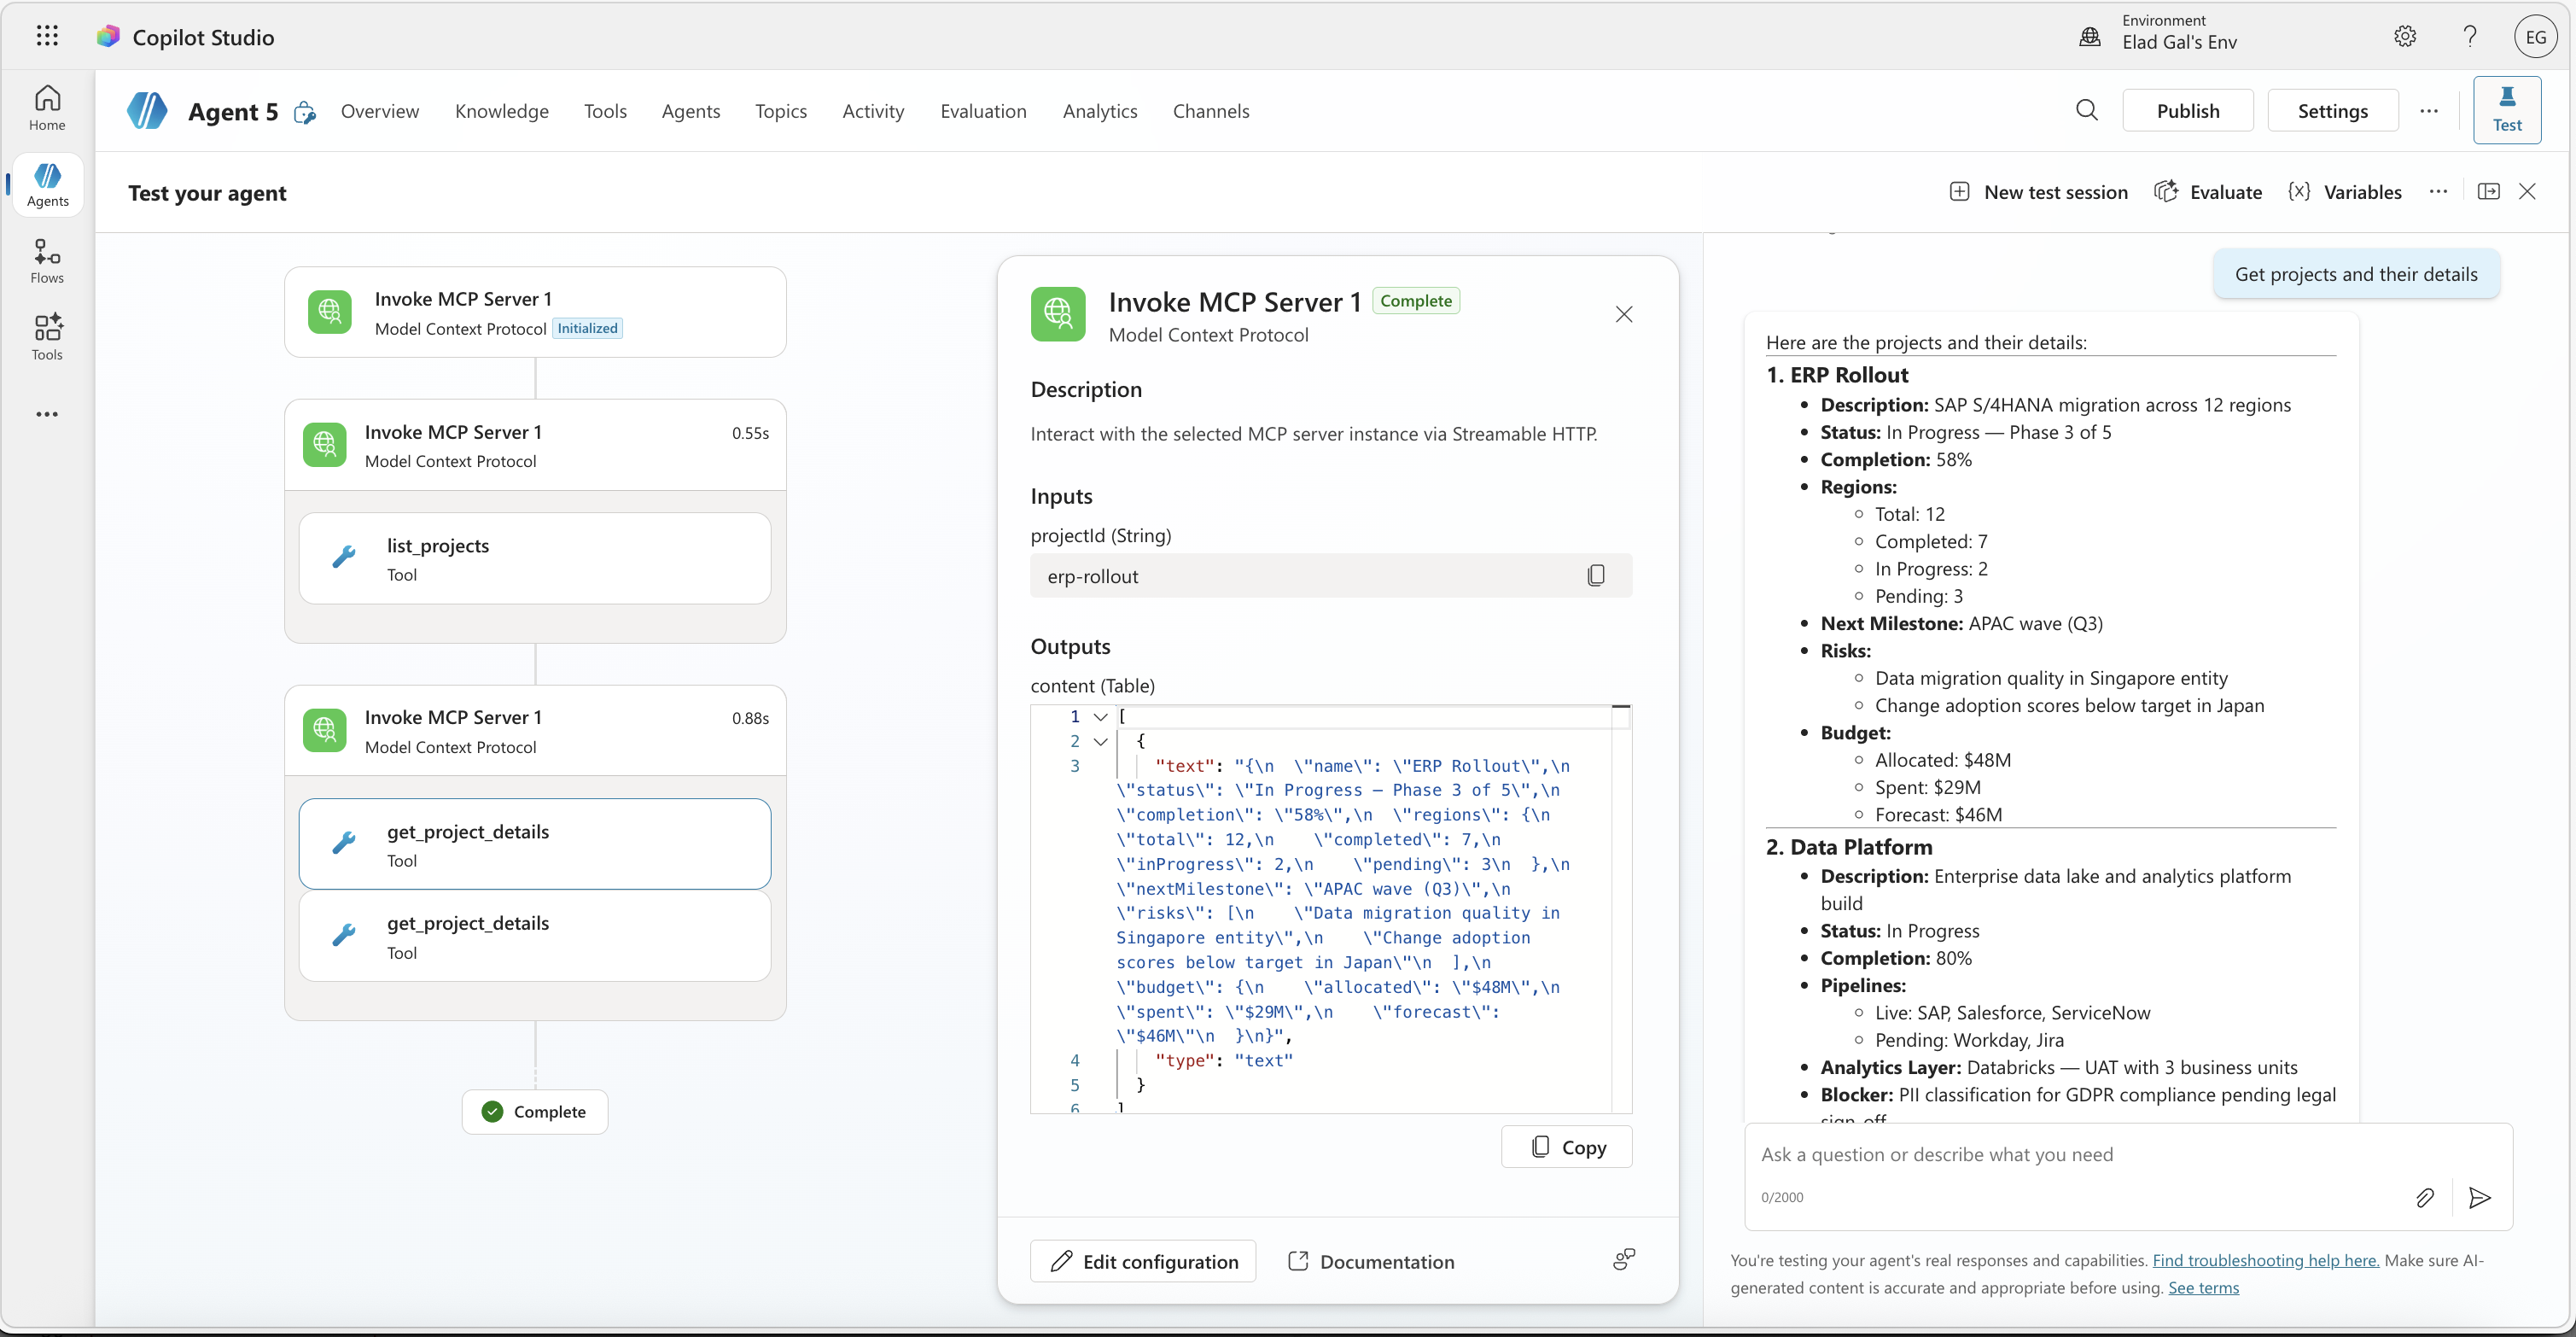Click the search magnifier icon
Viewport: 2576px width, 1337px height.
click(x=2086, y=110)
